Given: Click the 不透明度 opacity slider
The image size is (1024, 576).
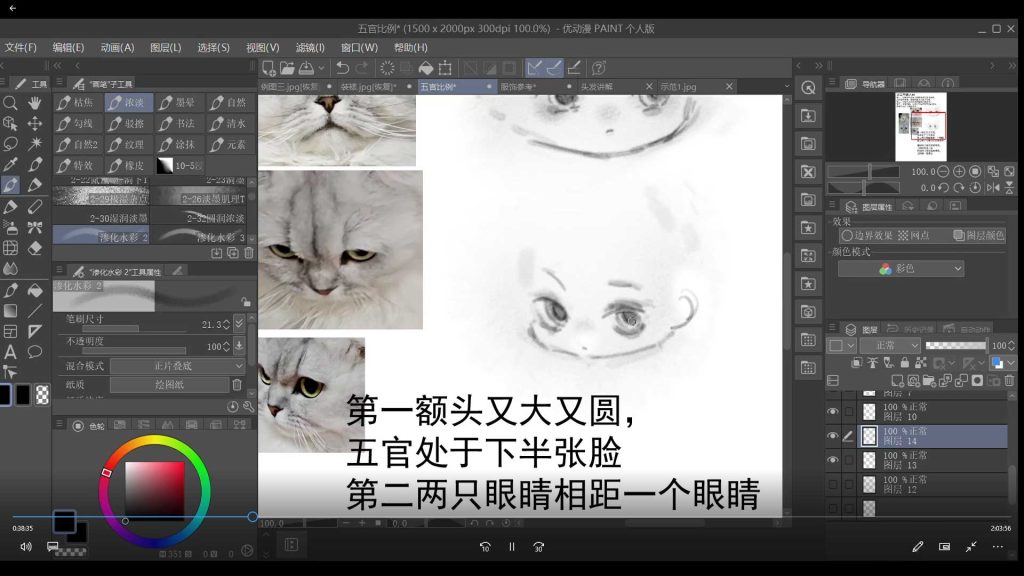Looking at the screenshot, I should click(x=134, y=351).
